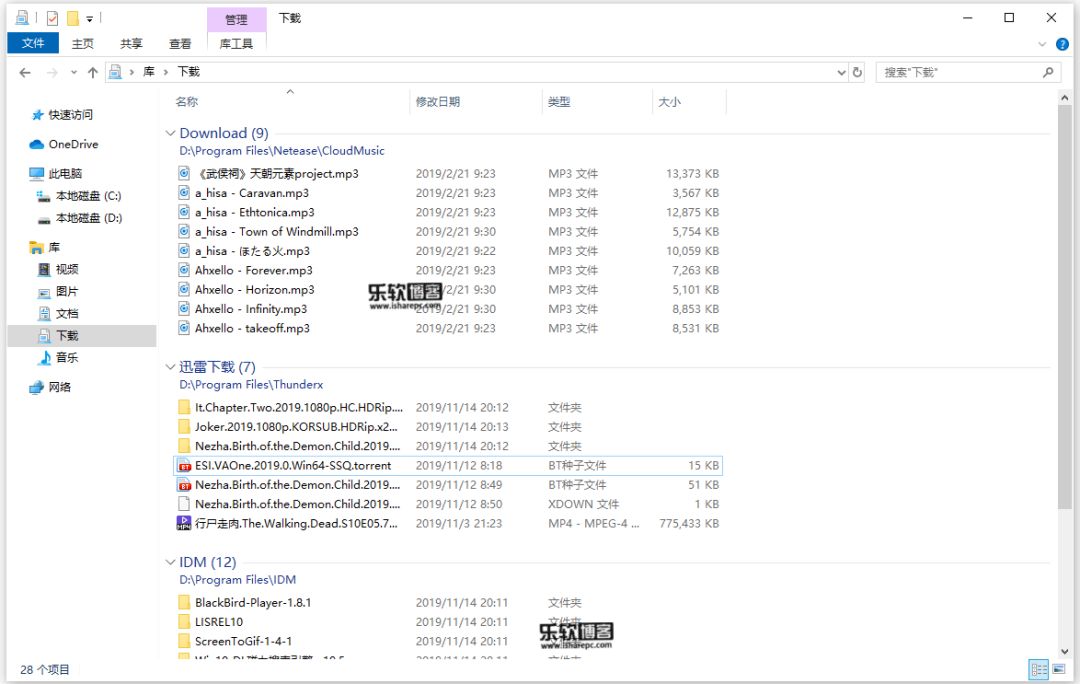The width and height of the screenshot is (1080, 684).
Task: Click 下载 in the address bar
Action: point(189,72)
